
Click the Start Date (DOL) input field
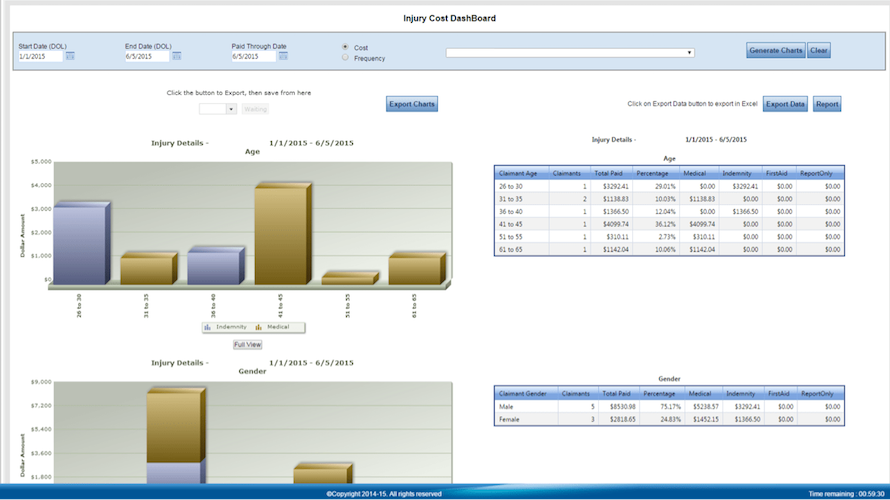point(40,56)
